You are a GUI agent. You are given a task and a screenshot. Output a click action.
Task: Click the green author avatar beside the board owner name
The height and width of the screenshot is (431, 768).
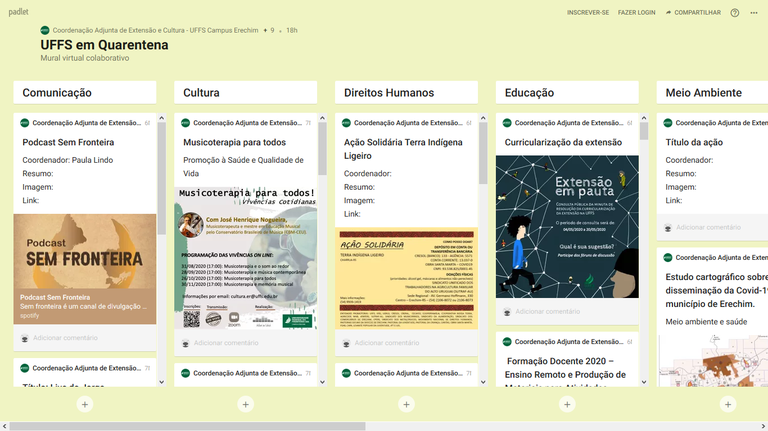click(45, 31)
